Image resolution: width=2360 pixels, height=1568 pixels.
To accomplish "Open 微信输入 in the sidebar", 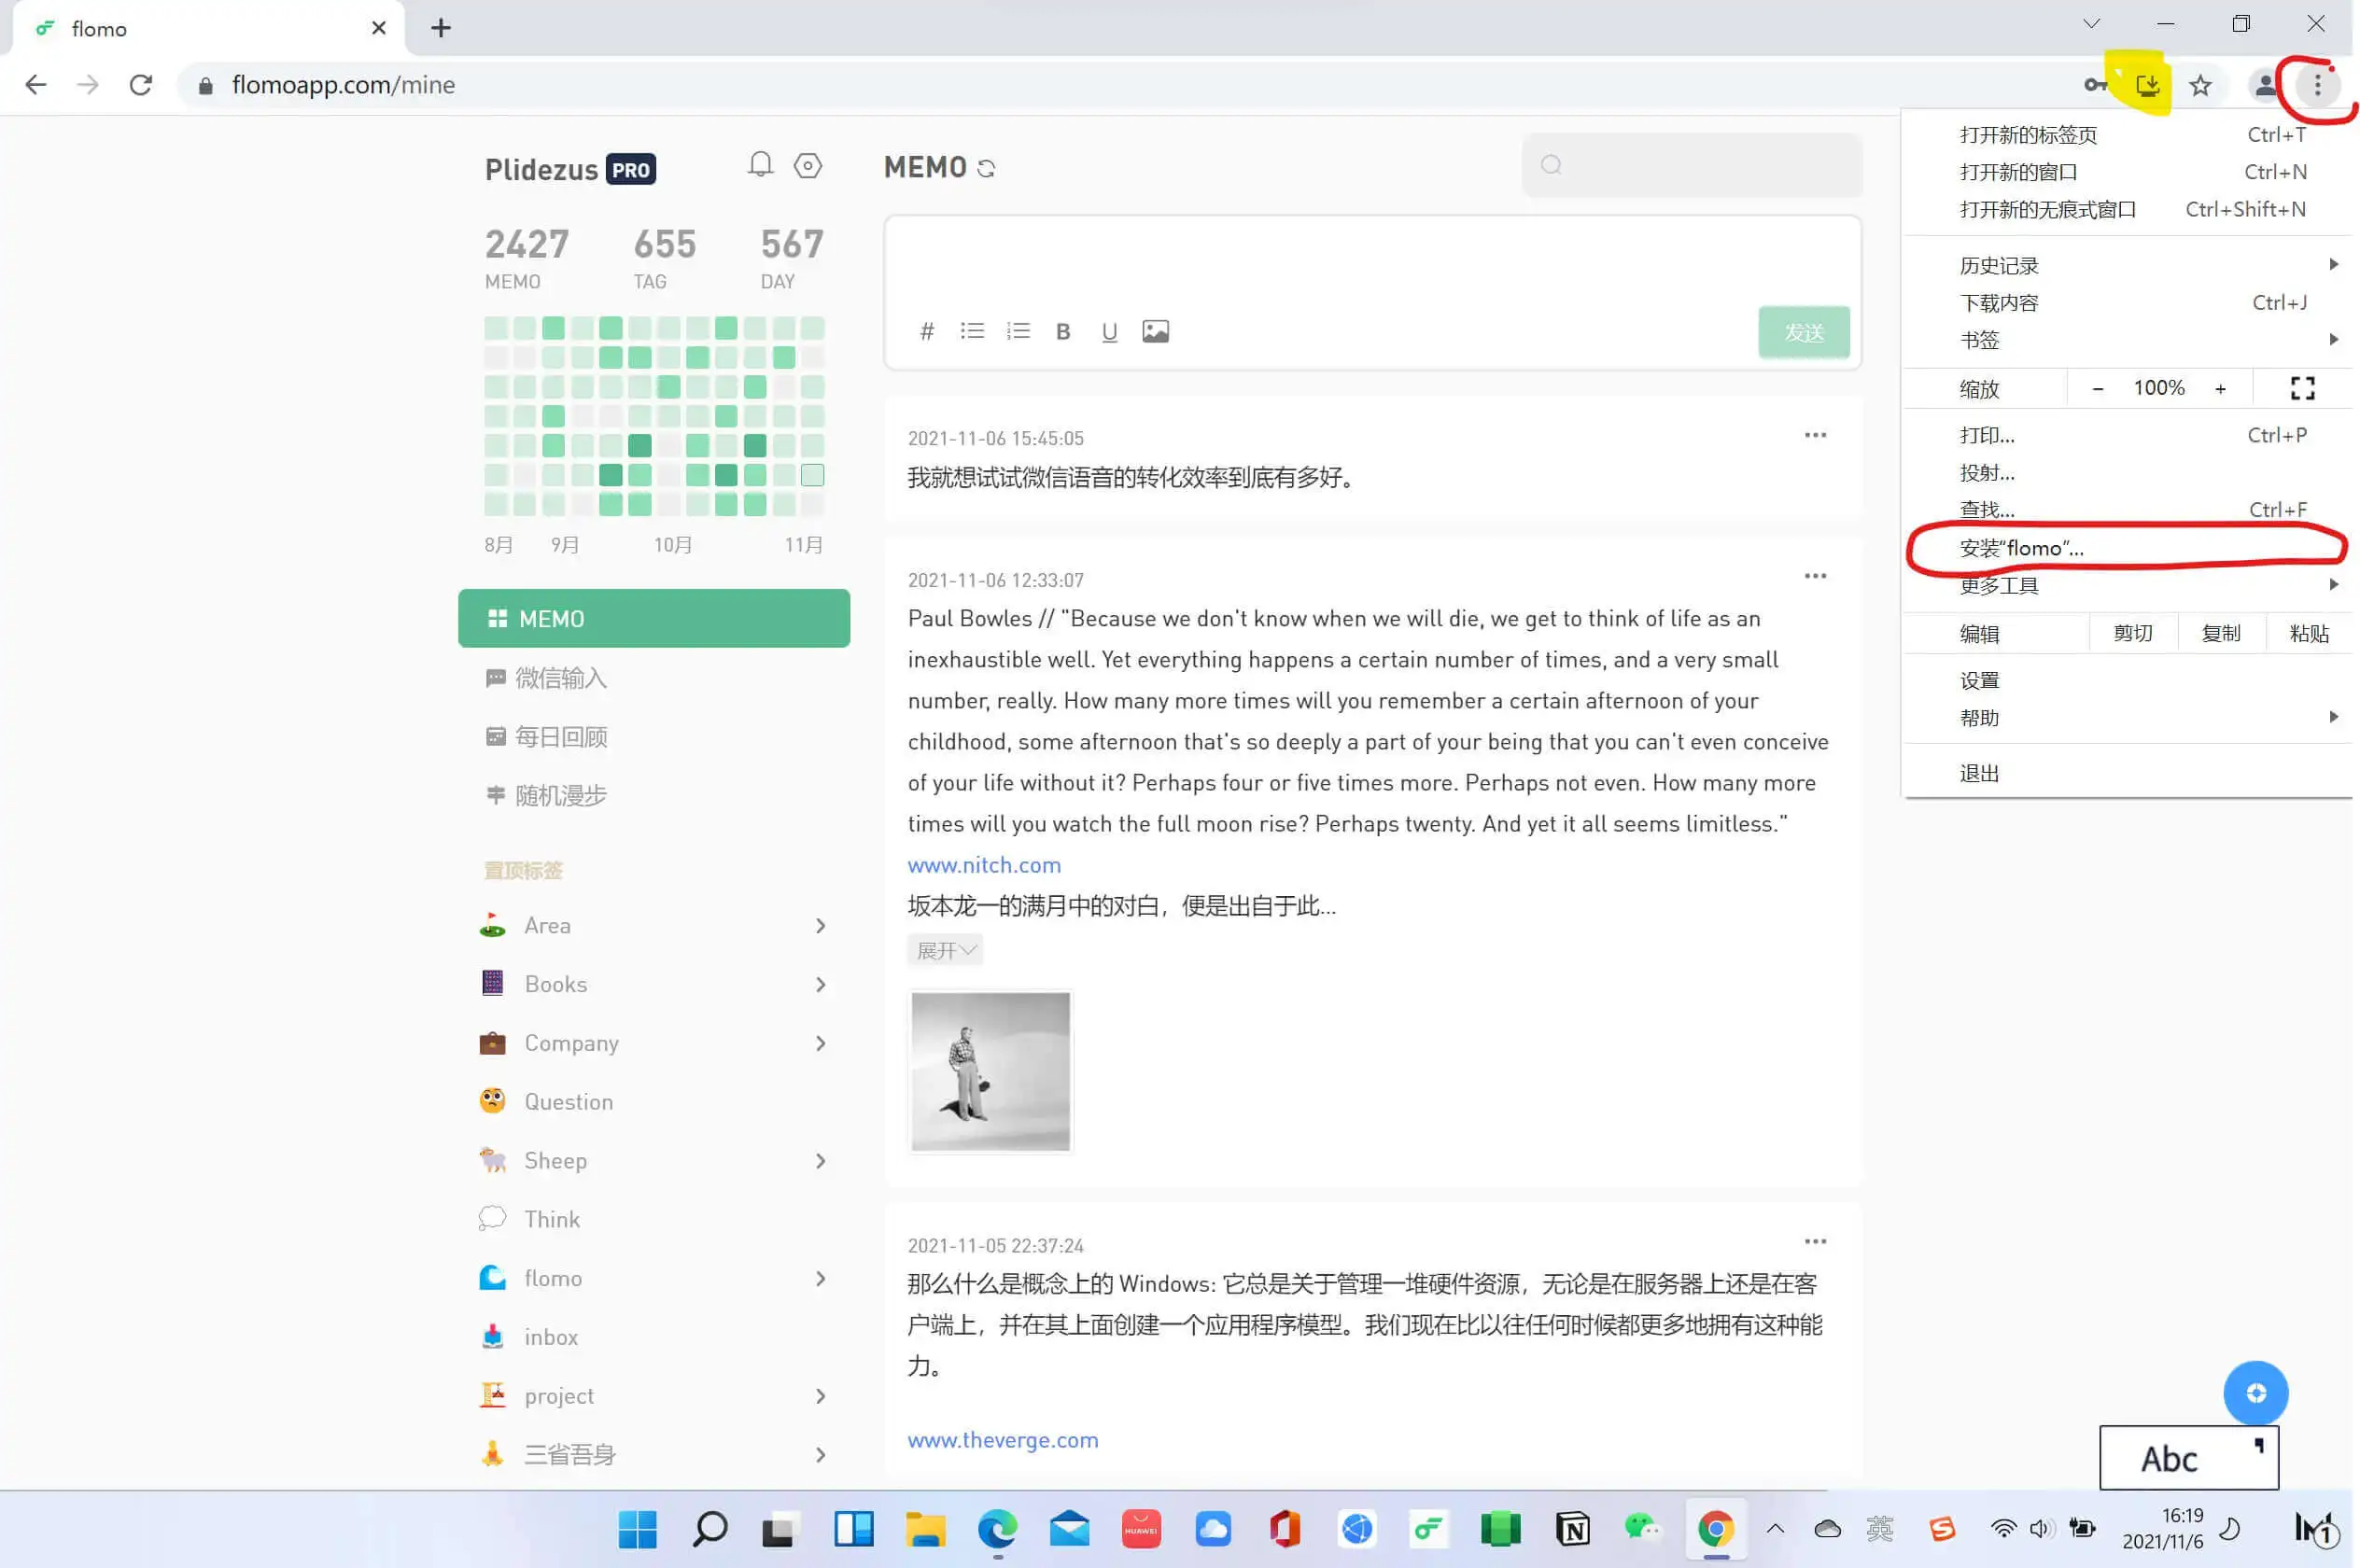I will click(x=560, y=678).
